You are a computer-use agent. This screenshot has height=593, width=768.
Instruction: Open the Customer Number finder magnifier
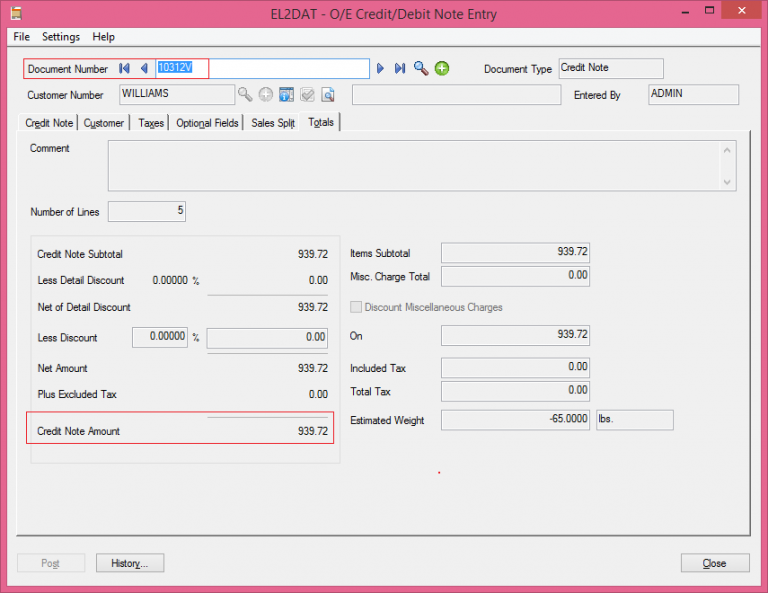[x=245, y=95]
